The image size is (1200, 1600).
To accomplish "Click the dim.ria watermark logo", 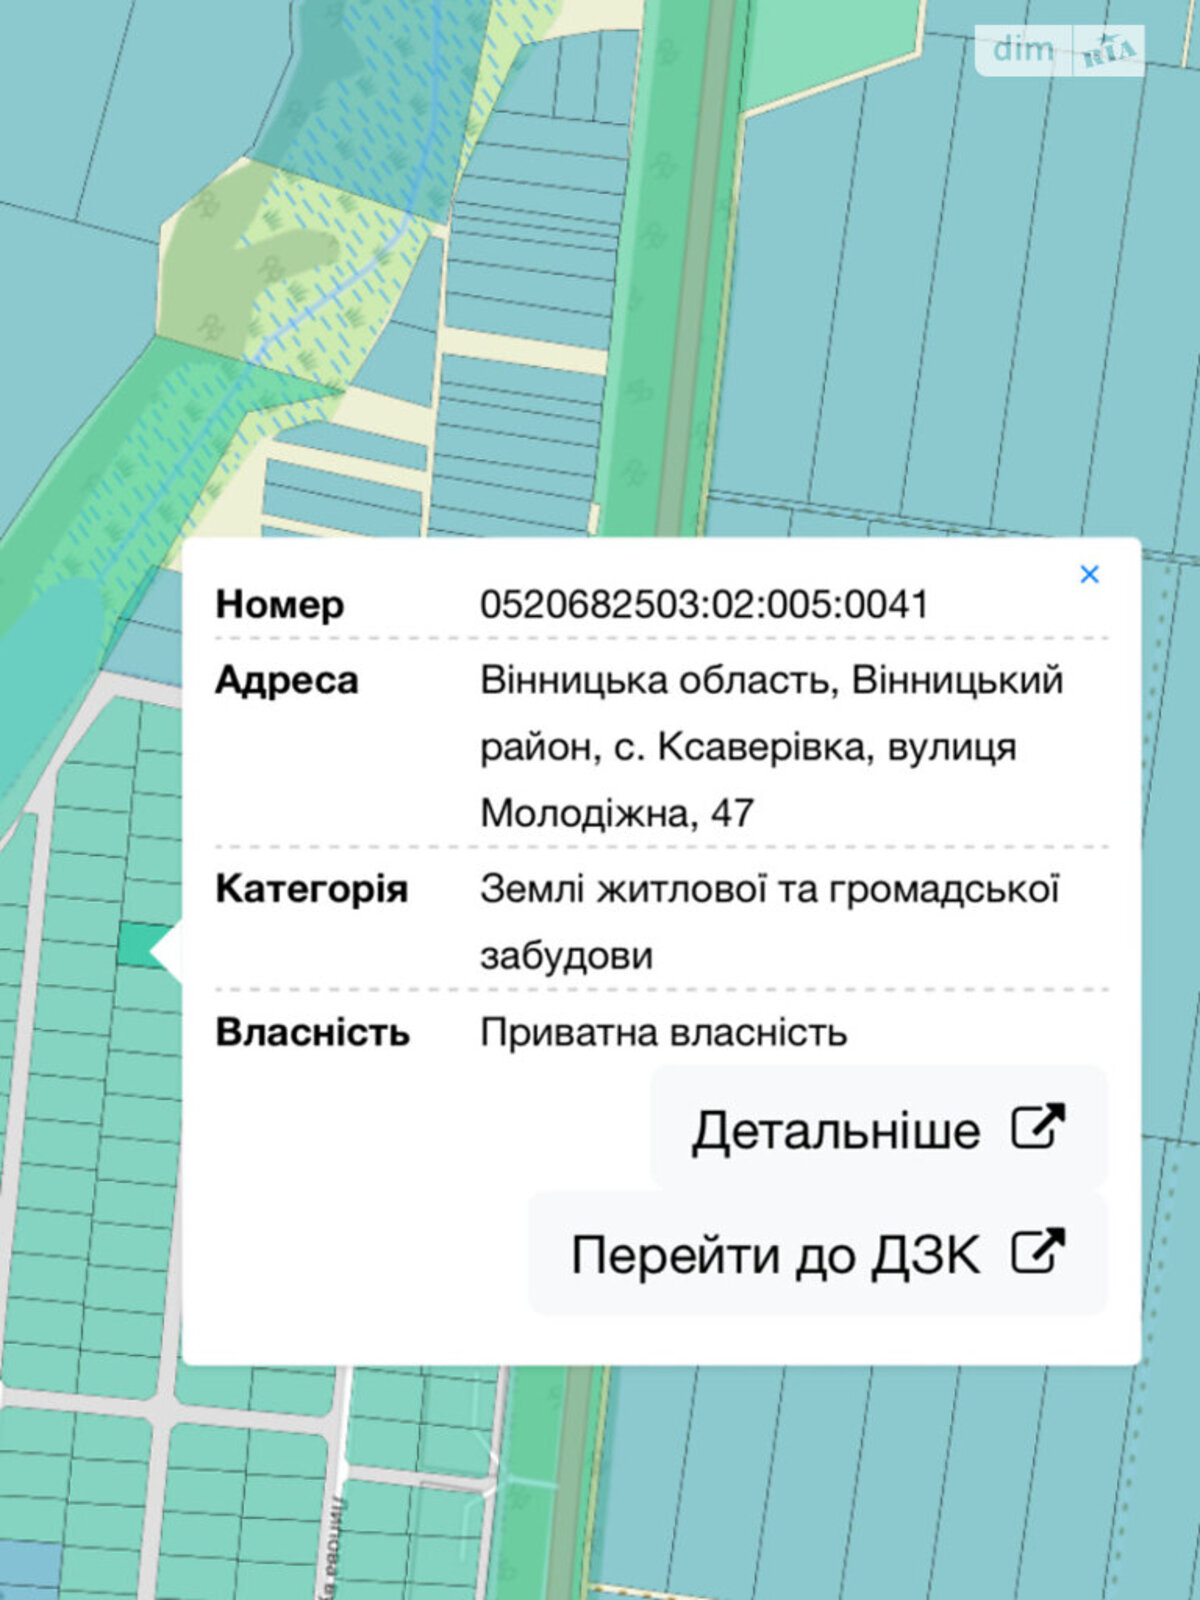I will (1059, 50).
